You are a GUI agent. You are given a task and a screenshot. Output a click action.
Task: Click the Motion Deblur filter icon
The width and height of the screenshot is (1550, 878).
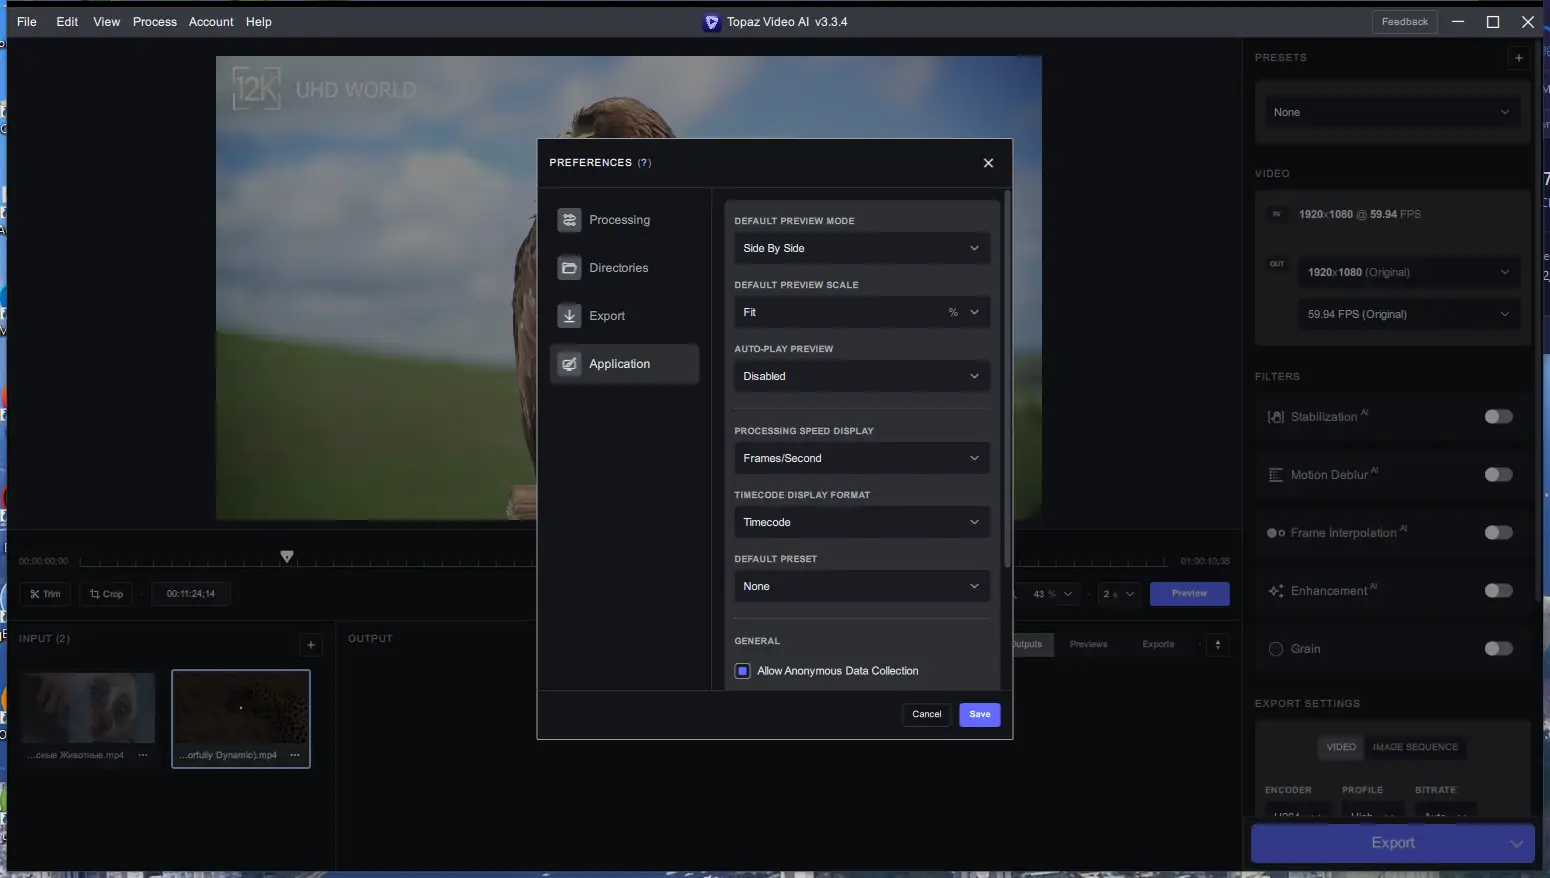1276,475
